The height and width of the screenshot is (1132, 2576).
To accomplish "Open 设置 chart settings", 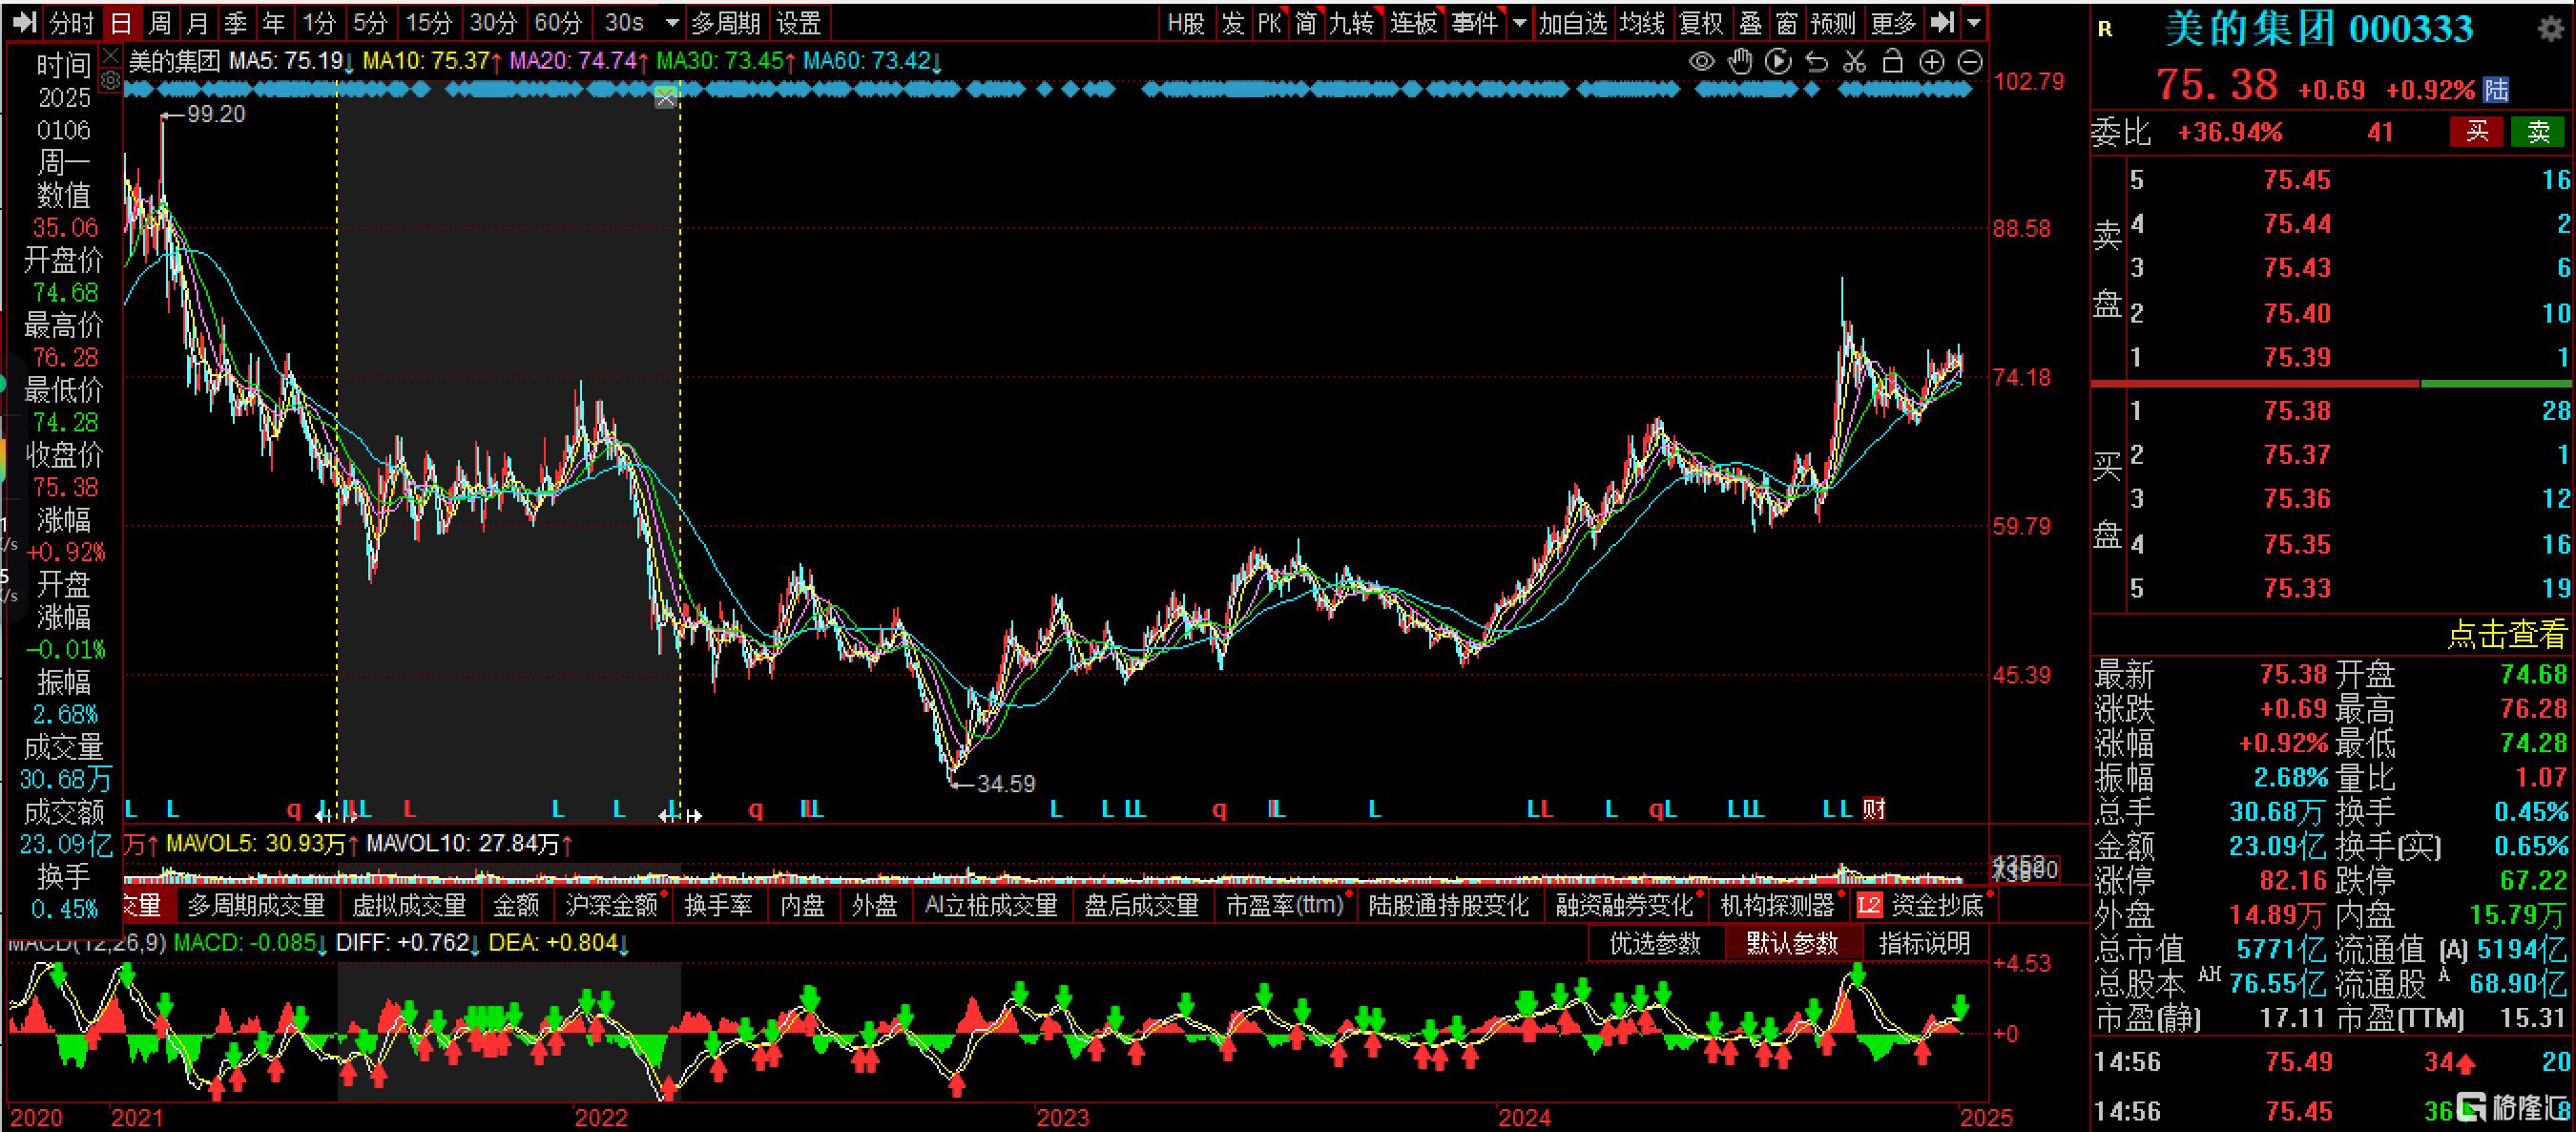I will coord(799,22).
